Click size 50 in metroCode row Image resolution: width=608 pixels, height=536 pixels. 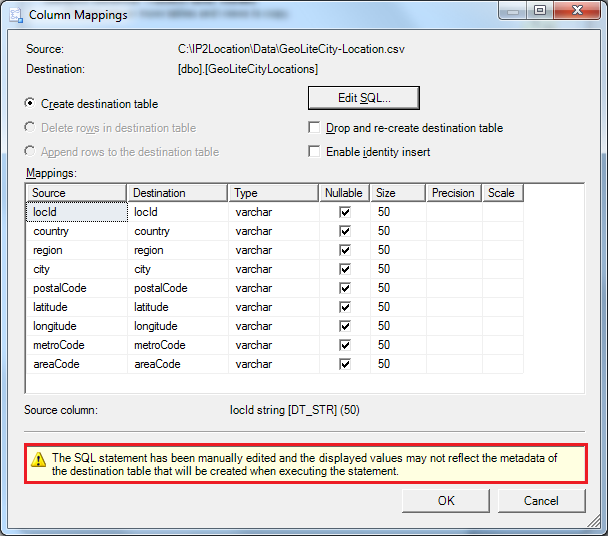pos(398,345)
